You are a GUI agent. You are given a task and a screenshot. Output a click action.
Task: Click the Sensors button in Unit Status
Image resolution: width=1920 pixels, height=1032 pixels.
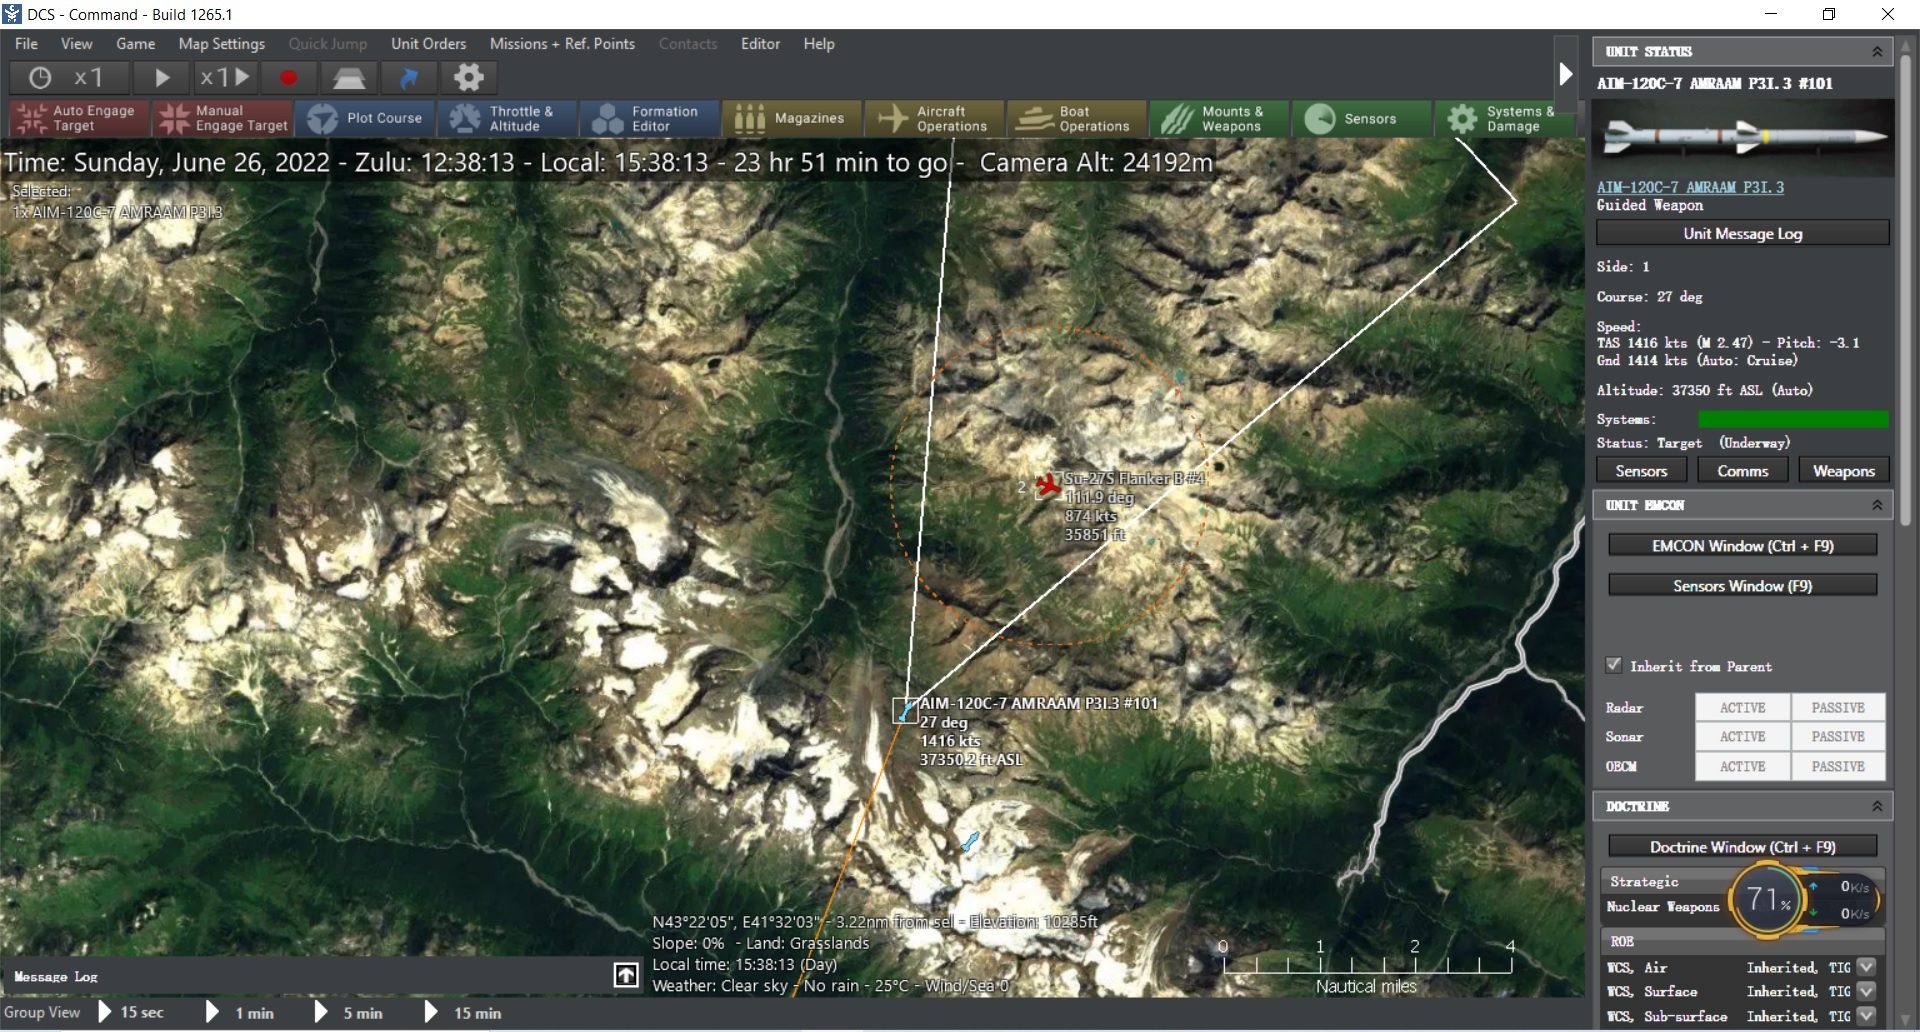pyautogui.click(x=1641, y=471)
